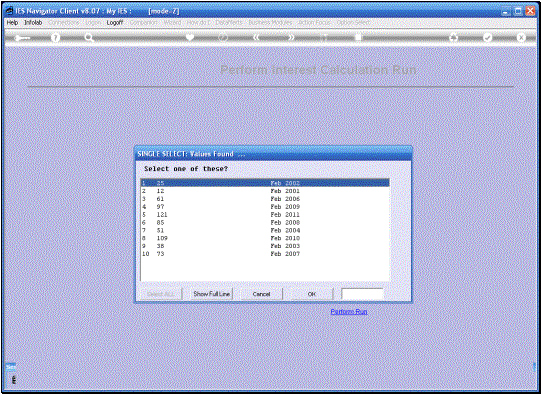Click the Cancel button in the dialog
Image resolution: width=541 pixels, height=394 pixels.
coord(261,294)
